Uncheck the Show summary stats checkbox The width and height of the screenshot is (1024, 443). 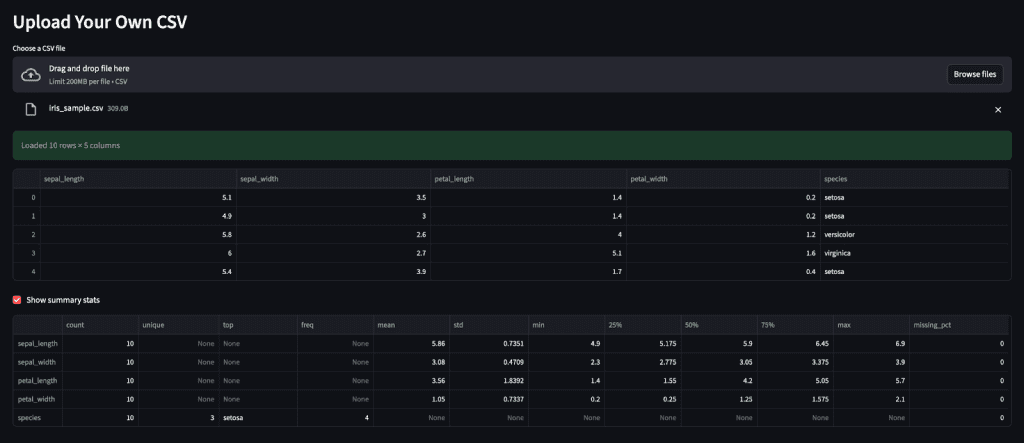click(16, 300)
